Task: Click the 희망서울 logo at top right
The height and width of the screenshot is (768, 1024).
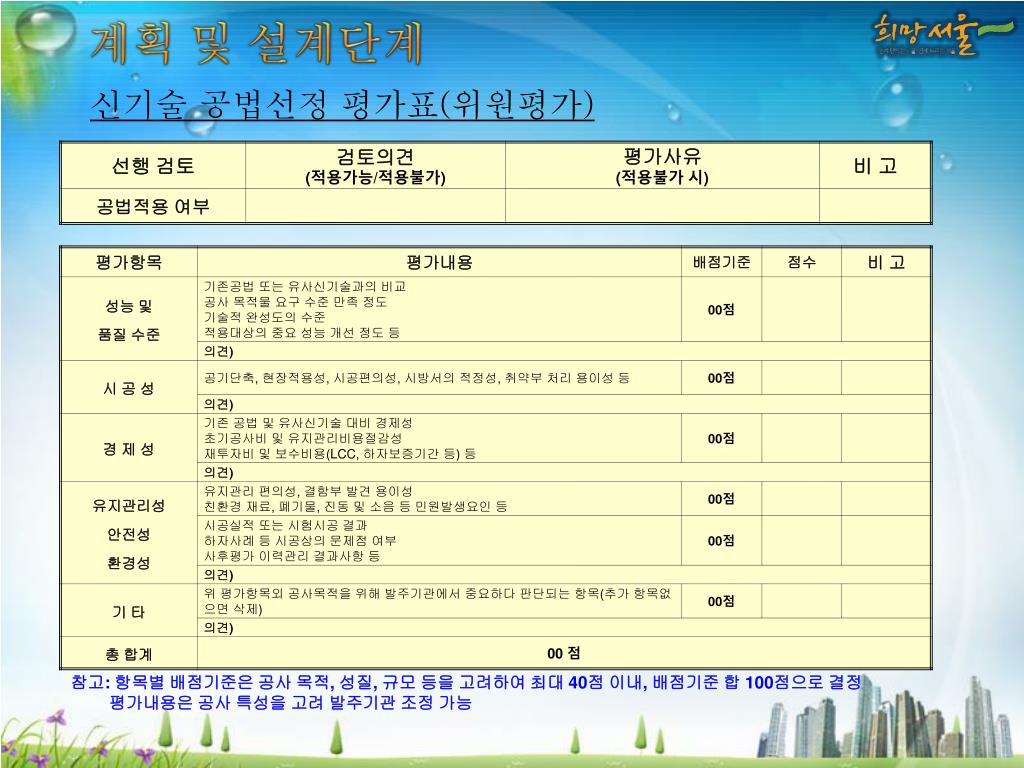Action: pyautogui.click(x=942, y=35)
